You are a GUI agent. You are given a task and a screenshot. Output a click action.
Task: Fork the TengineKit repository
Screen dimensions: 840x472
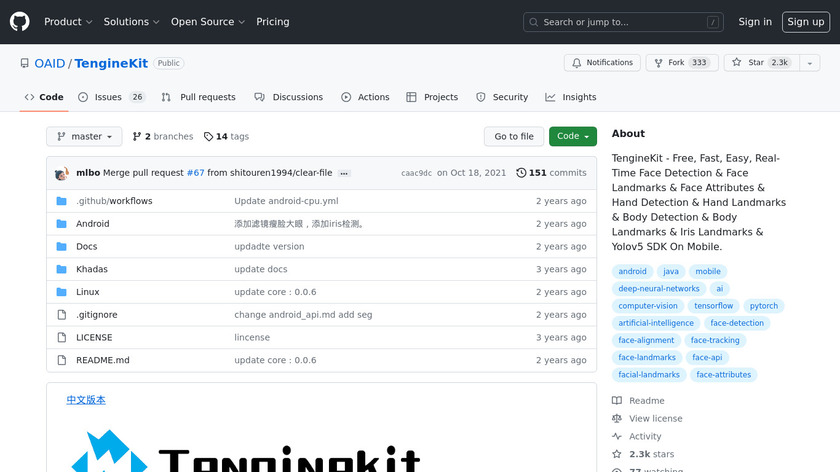682,63
